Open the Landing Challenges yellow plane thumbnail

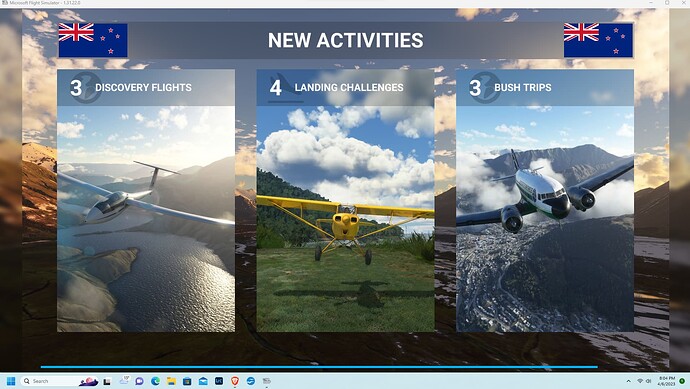tap(345, 219)
